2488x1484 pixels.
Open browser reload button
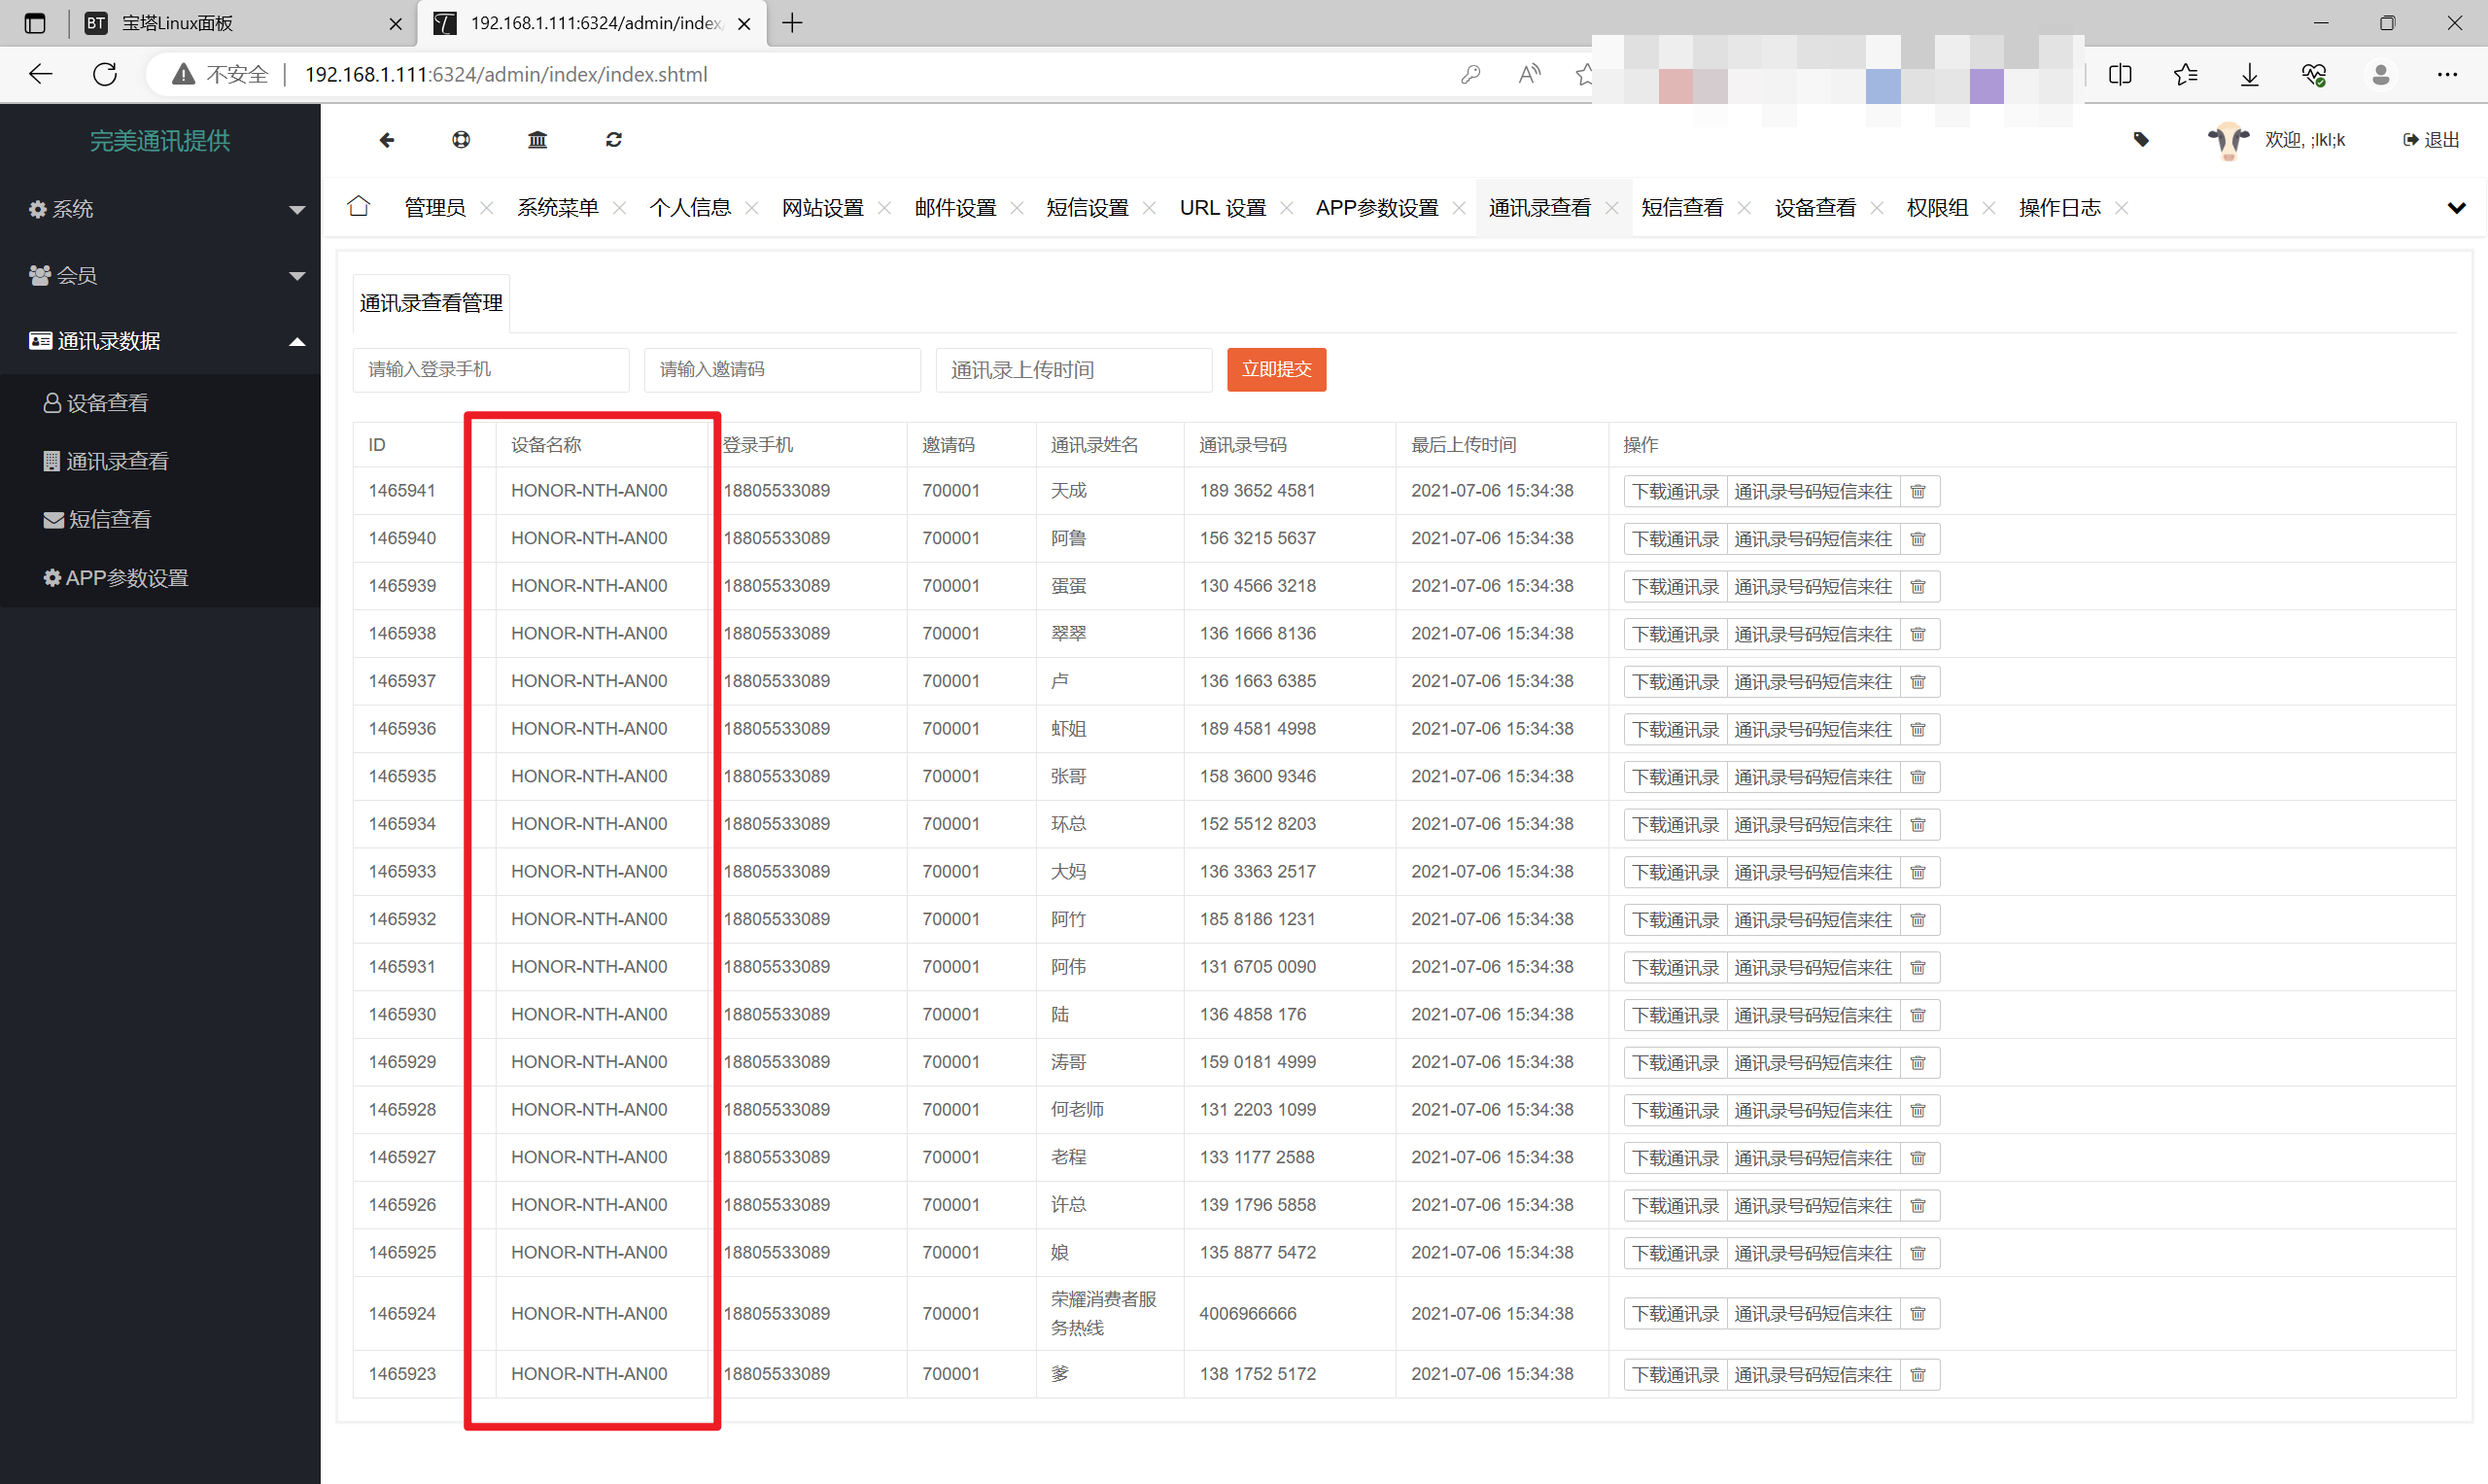[105, 74]
